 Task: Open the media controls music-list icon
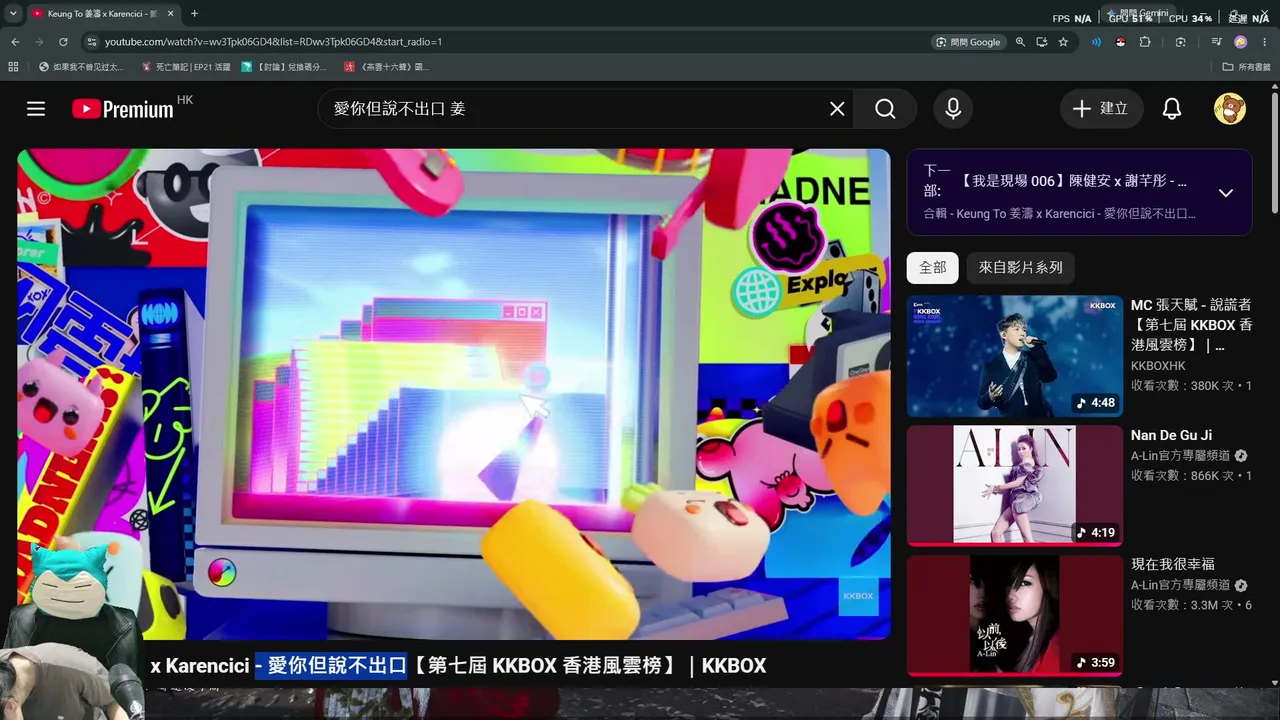1216,42
